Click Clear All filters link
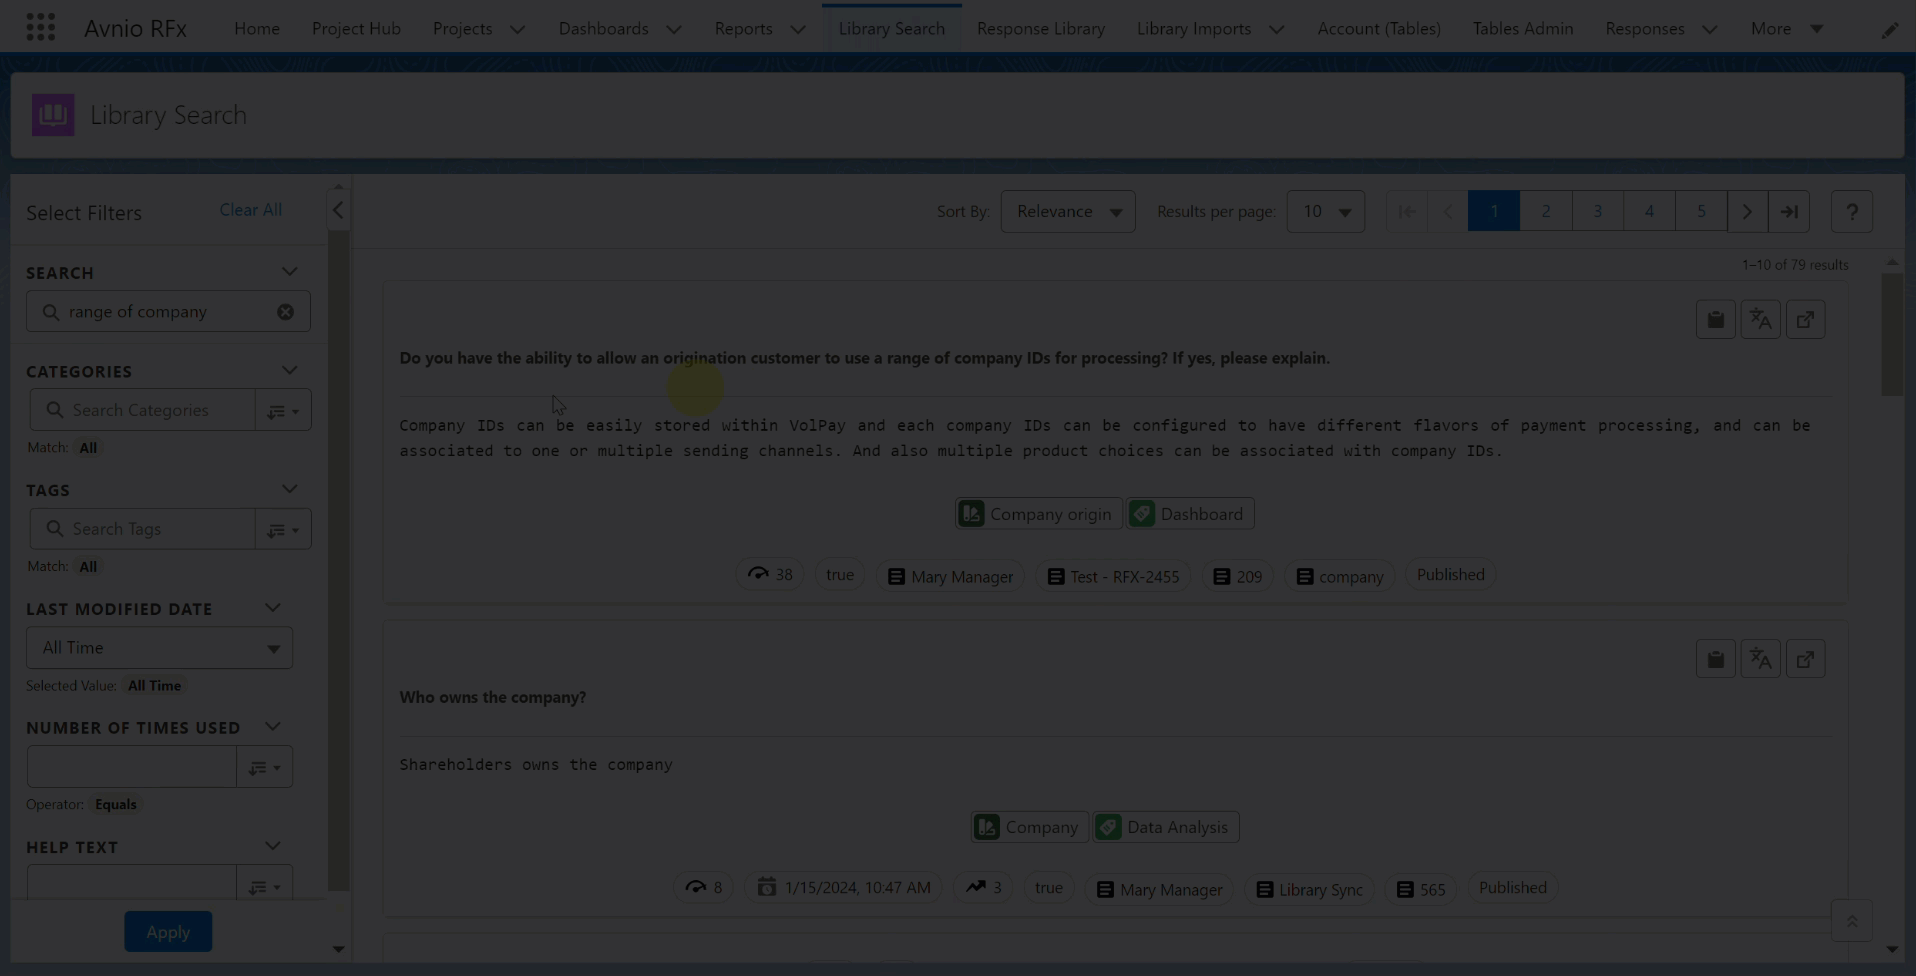This screenshot has width=1916, height=976. (x=250, y=210)
